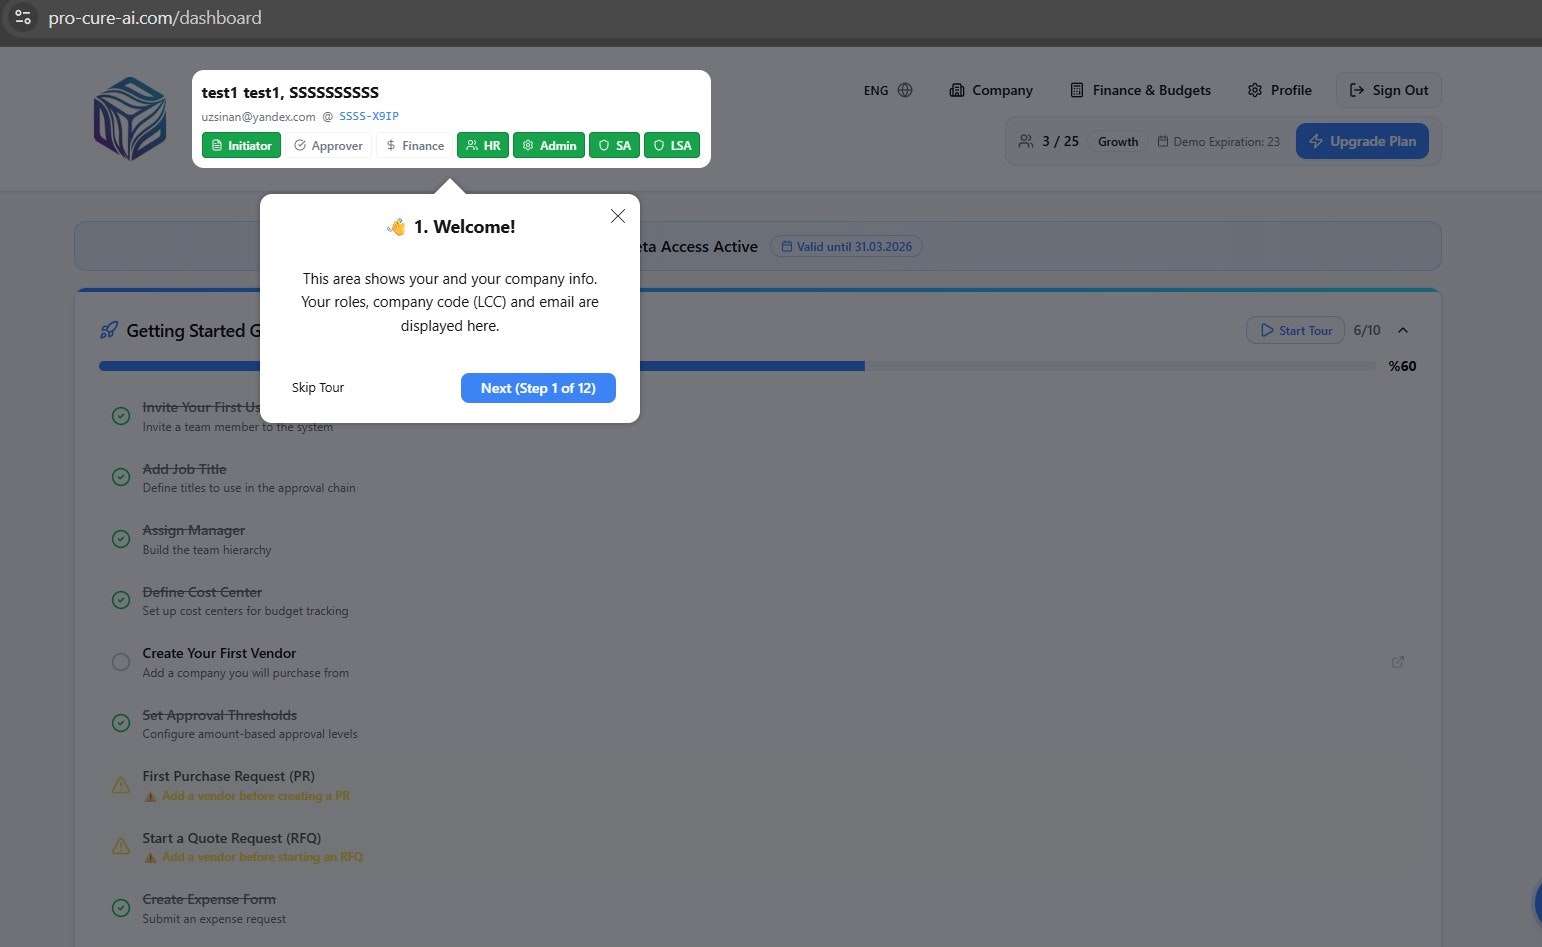
Task: Click the First Purchase Request (PR) title
Action: click(228, 776)
